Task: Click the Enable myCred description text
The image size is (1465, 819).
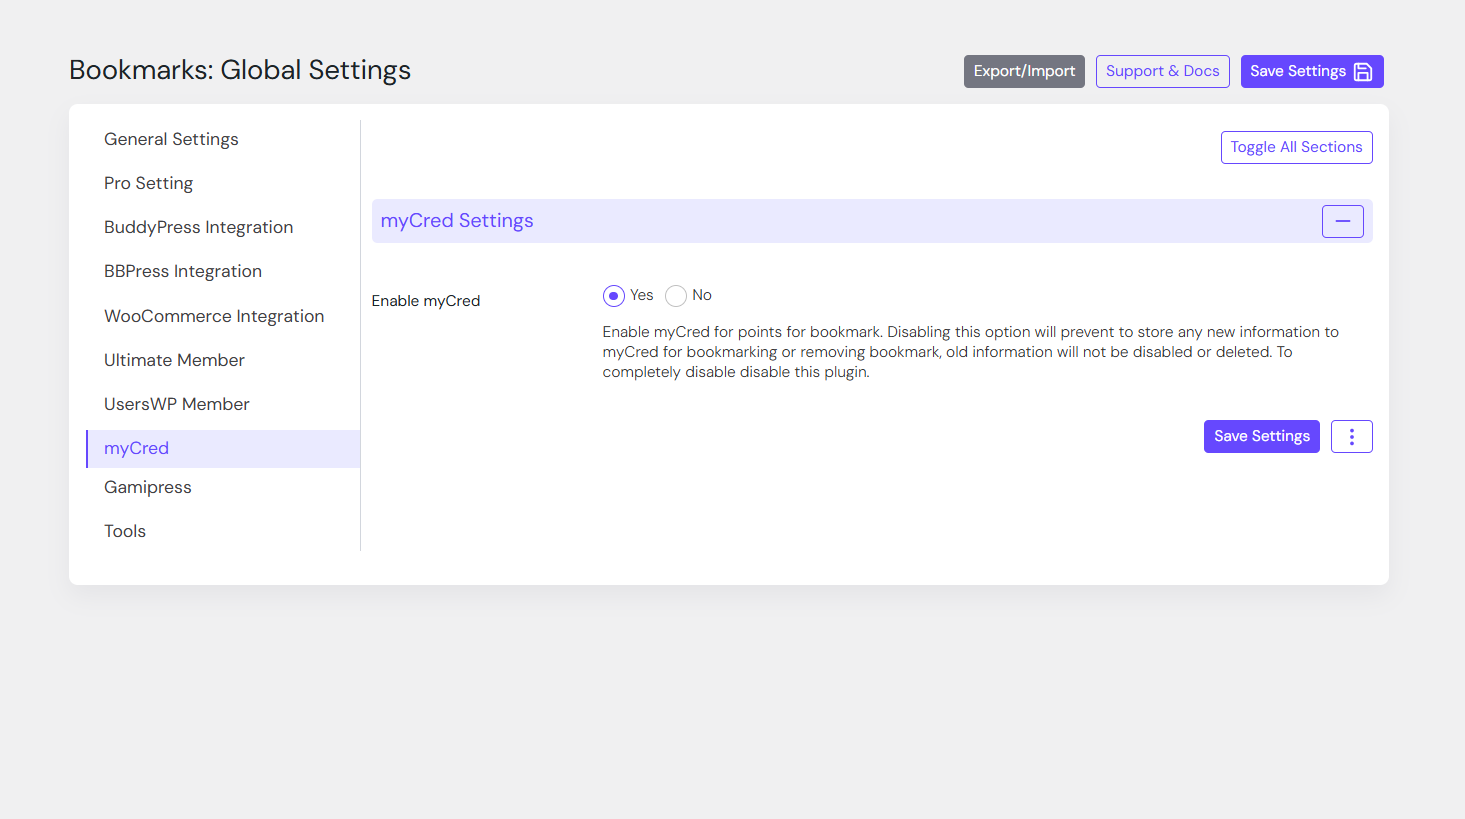Action: [x=970, y=352]
